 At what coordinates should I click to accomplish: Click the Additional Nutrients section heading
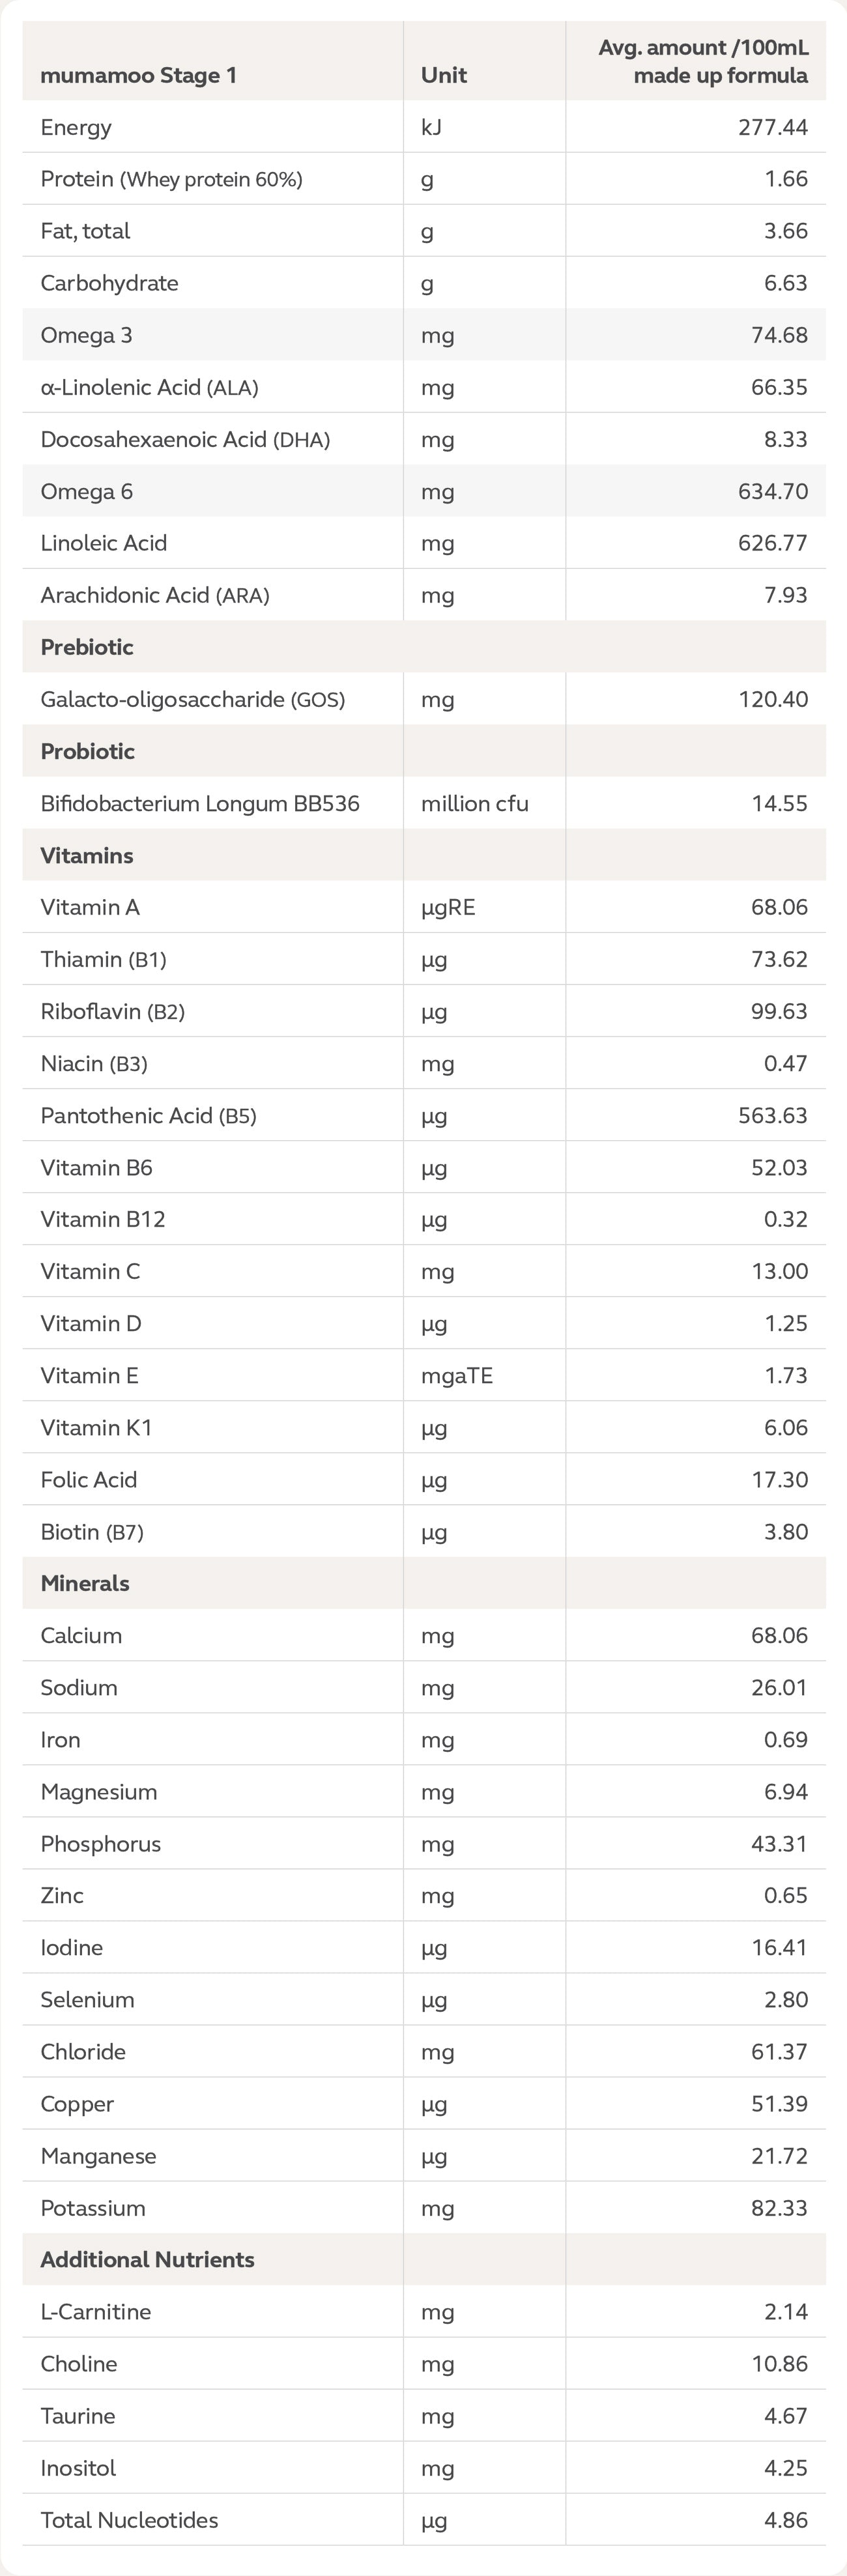[x=147, y=2260]
